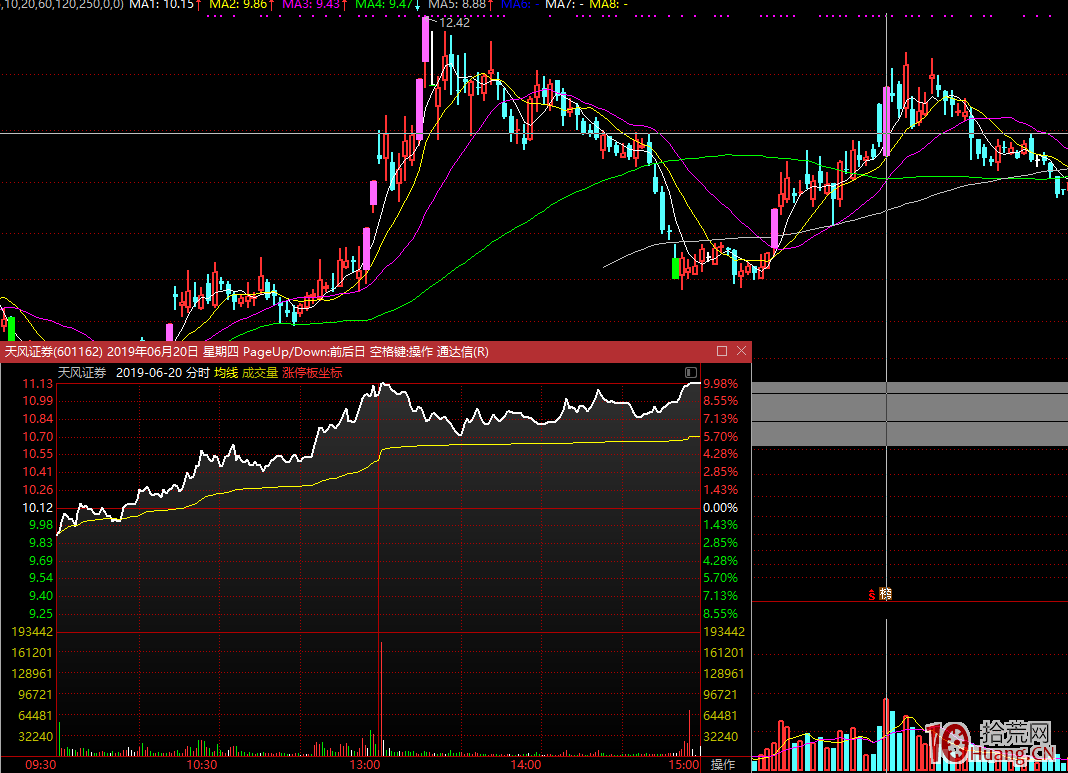Click the red S marker icon
The width and height of the screenshot is (1068, 773).
(x=872, y=595)
